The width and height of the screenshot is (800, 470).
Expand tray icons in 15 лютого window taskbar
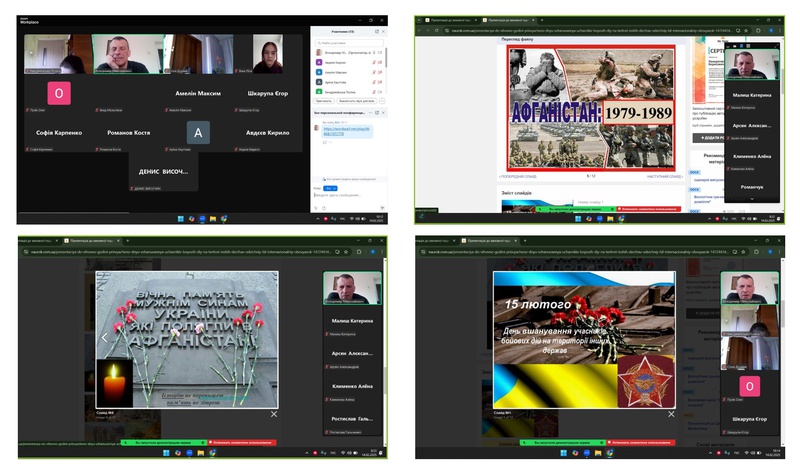[710, 453]
